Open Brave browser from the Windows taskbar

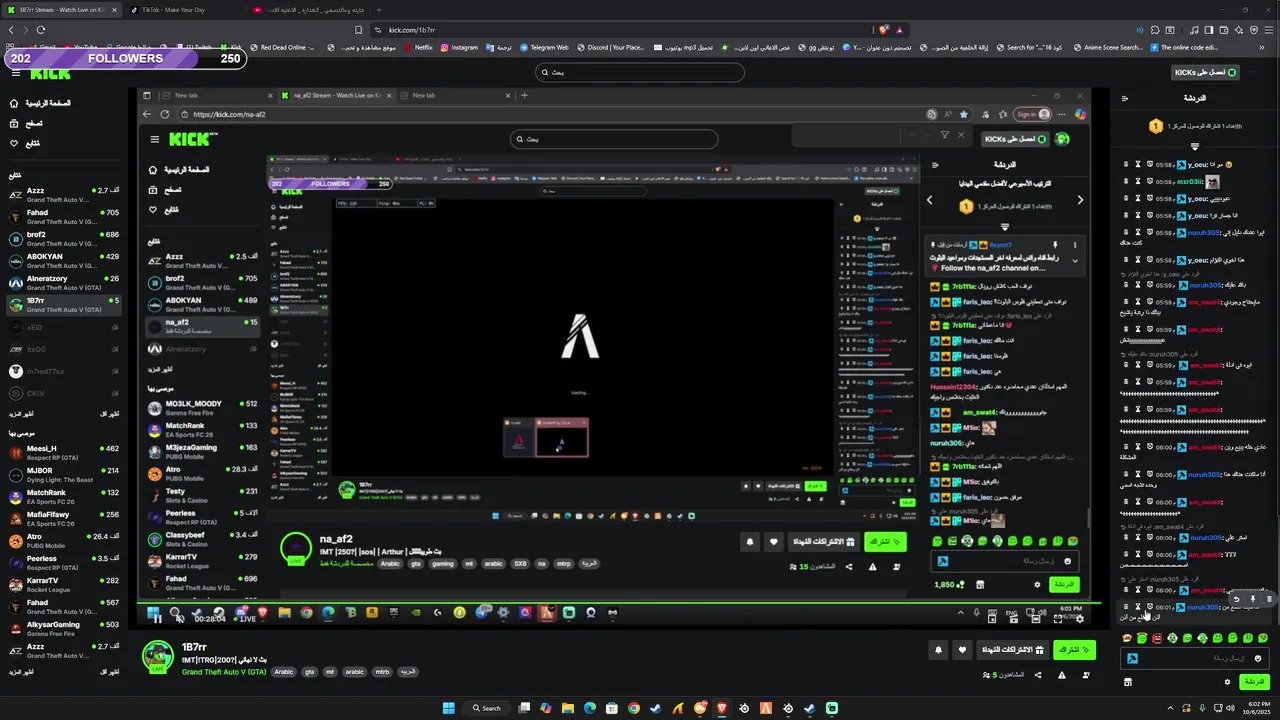[722, 708]
